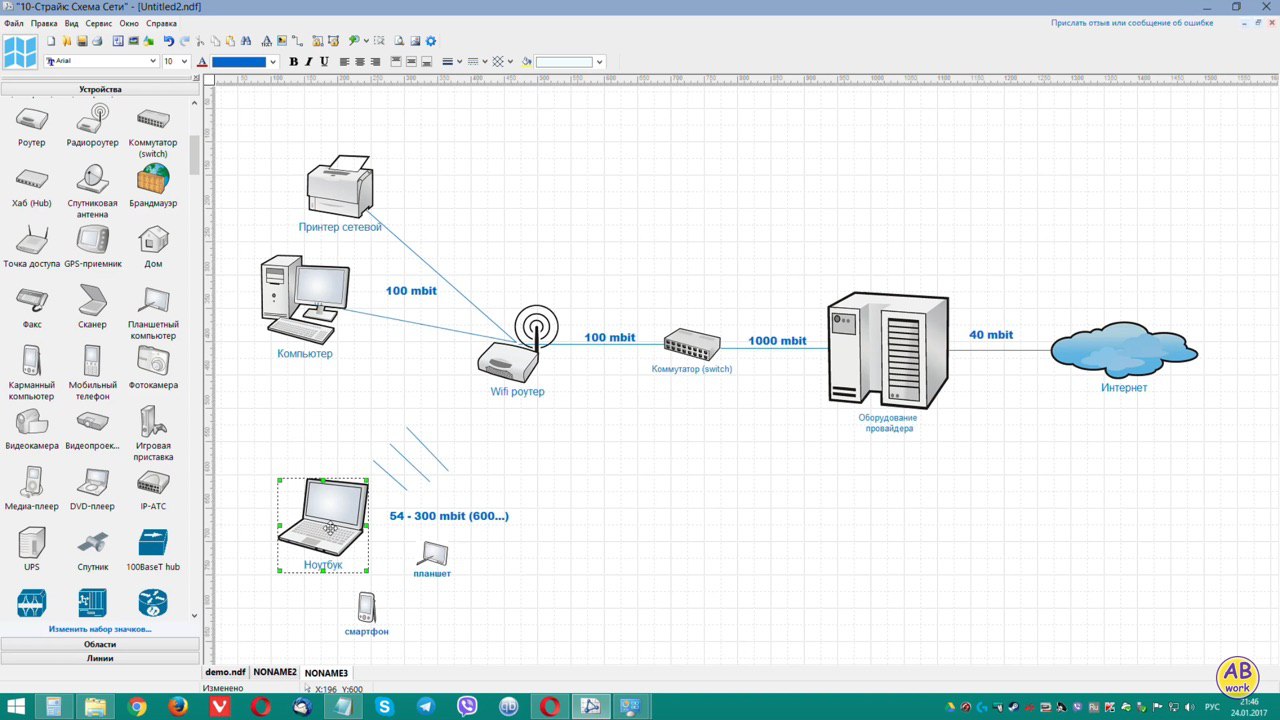Click the Интернет cloud on the diagram
Viewport: 1280px width, 720px height.
click(x=1124, y=350)
